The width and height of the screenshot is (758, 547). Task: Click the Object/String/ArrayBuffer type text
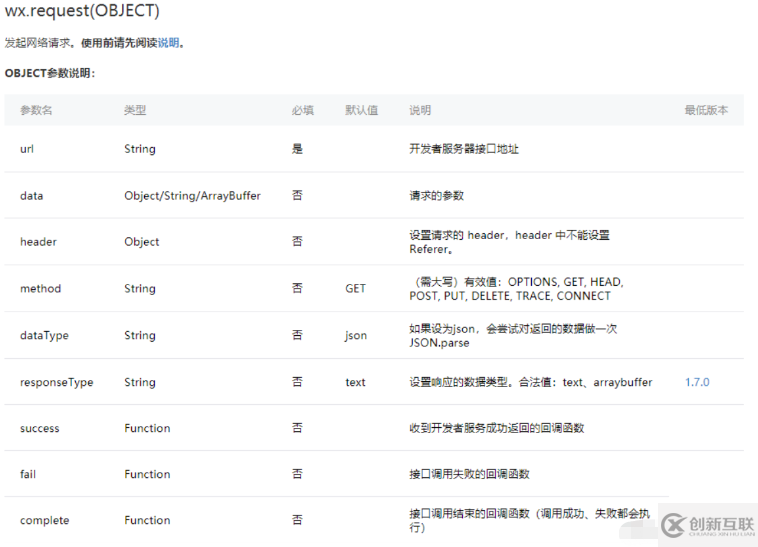point(192,196)
